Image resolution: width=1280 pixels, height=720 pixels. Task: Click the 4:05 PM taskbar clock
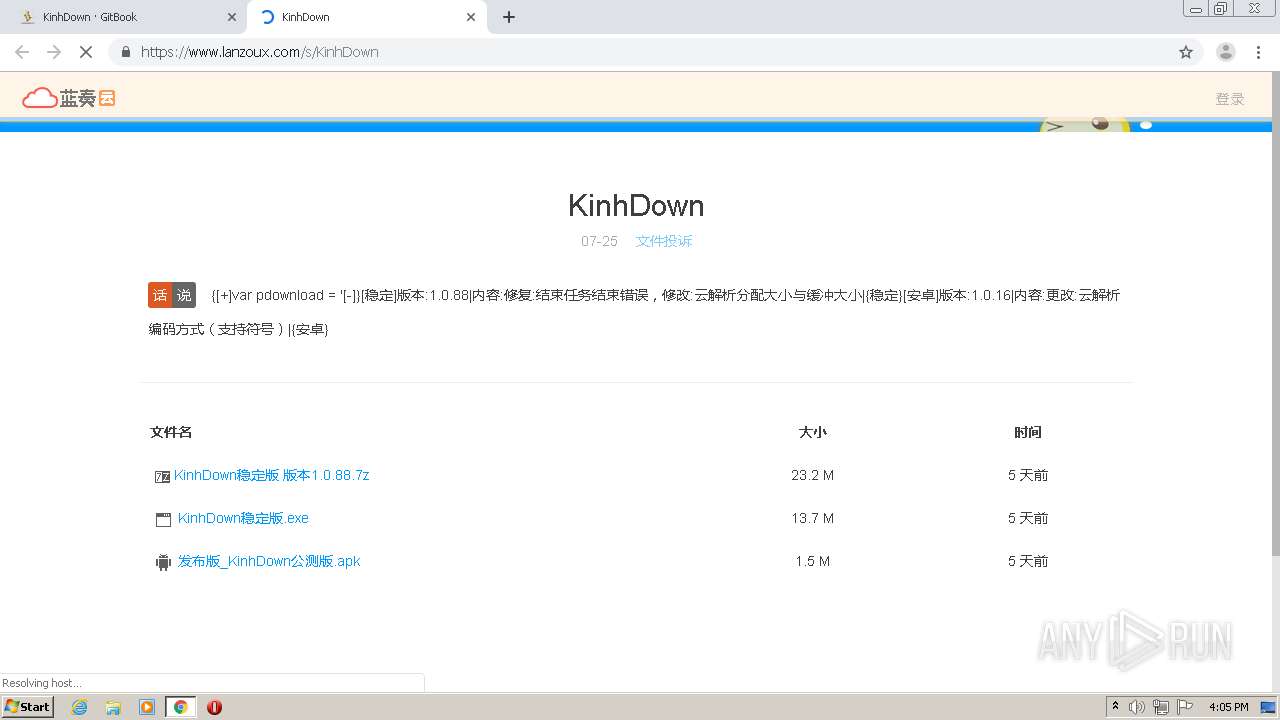click(x=1228, y=707)
